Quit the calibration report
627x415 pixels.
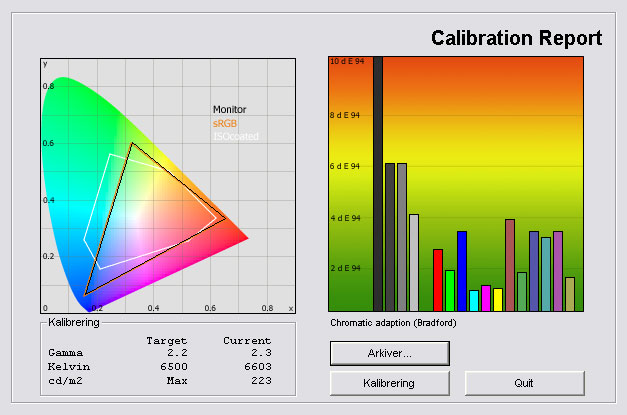tap(525, 383)
